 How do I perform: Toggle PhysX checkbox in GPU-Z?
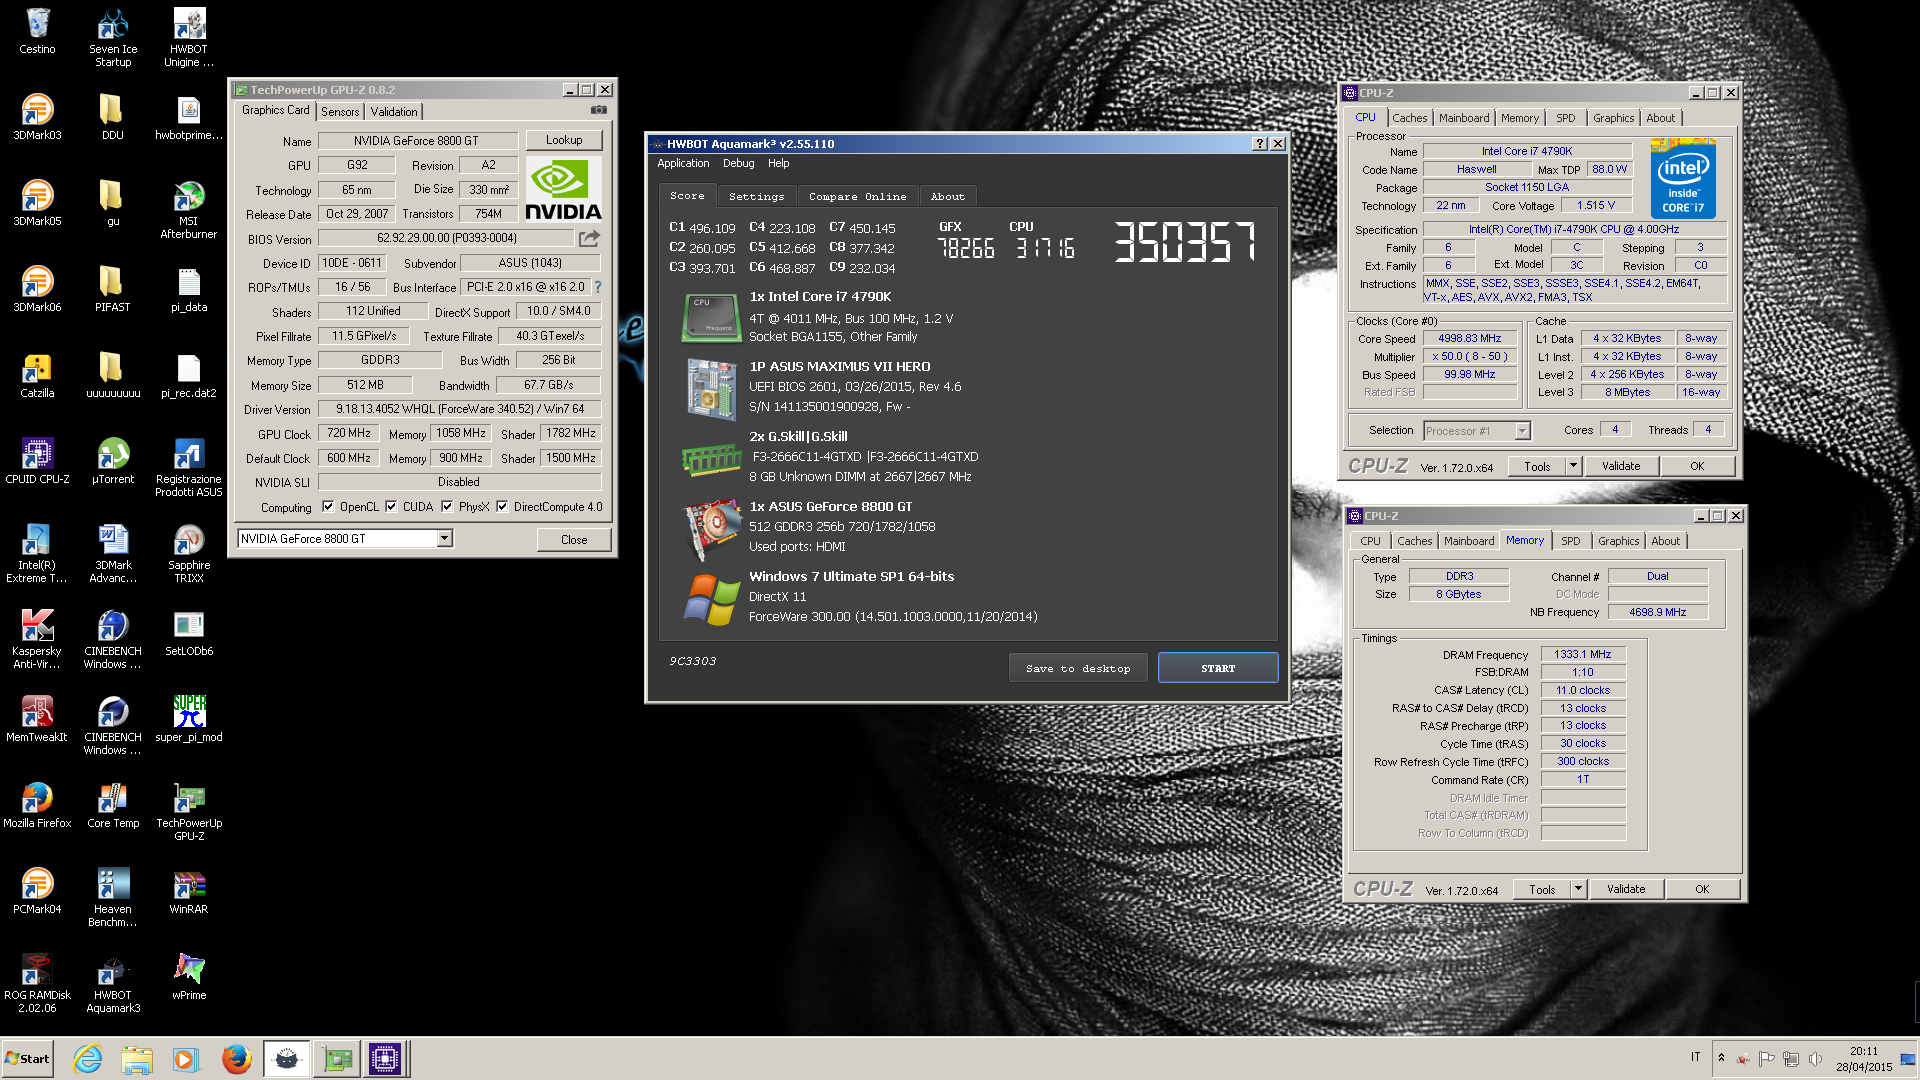point(447,507)
